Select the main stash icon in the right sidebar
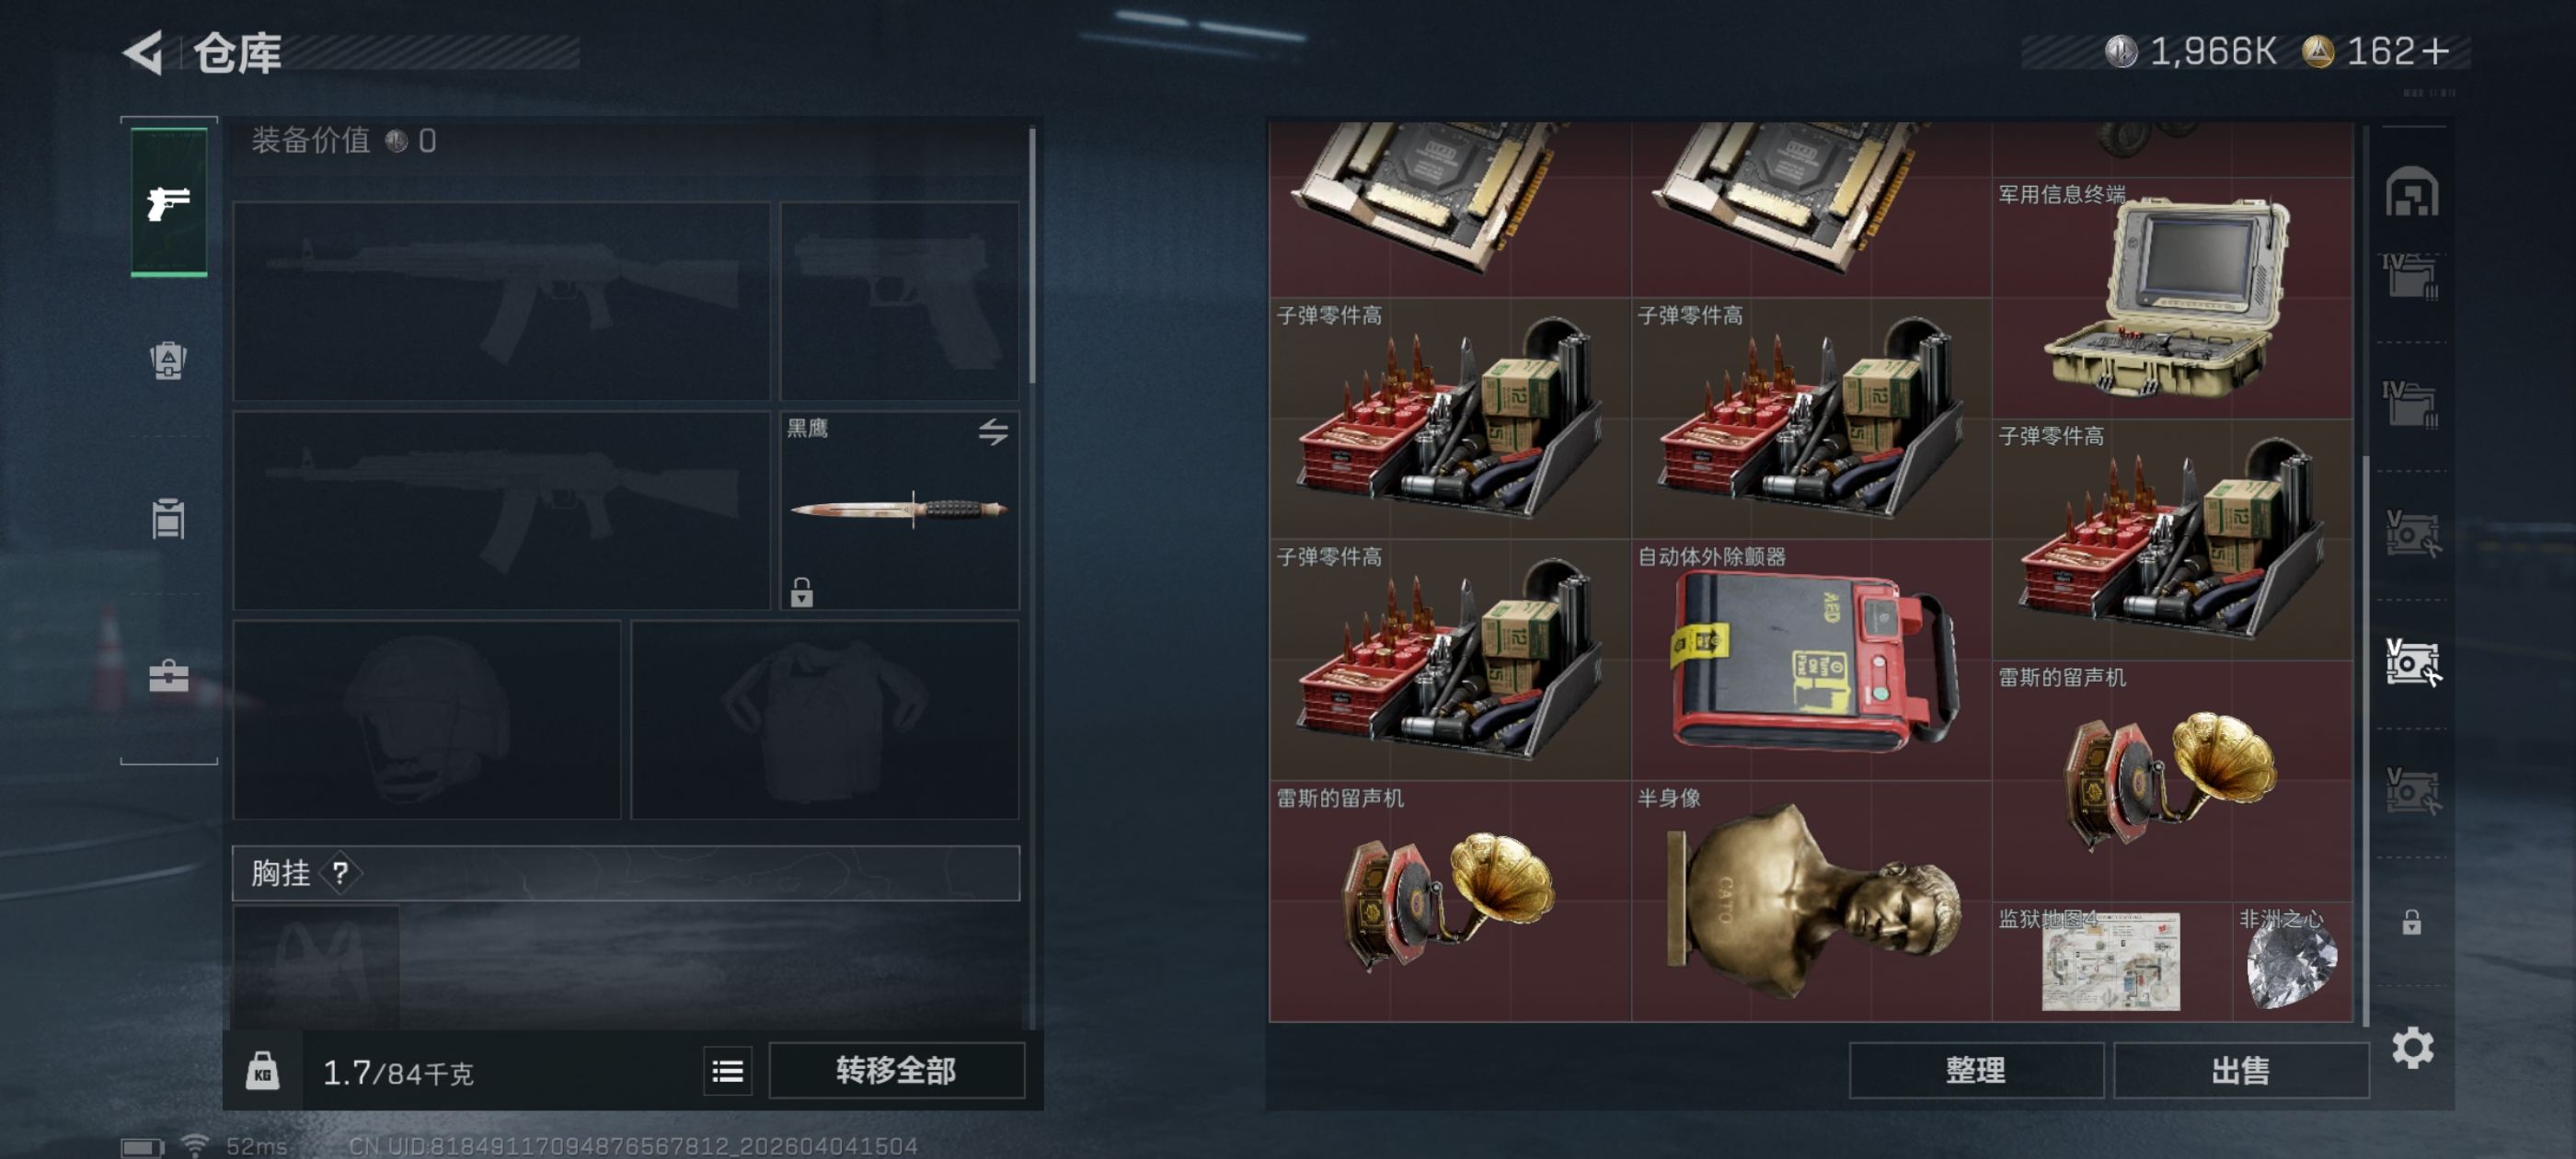This screenshot has height=1159, width=2576. tap(2411, 191)
